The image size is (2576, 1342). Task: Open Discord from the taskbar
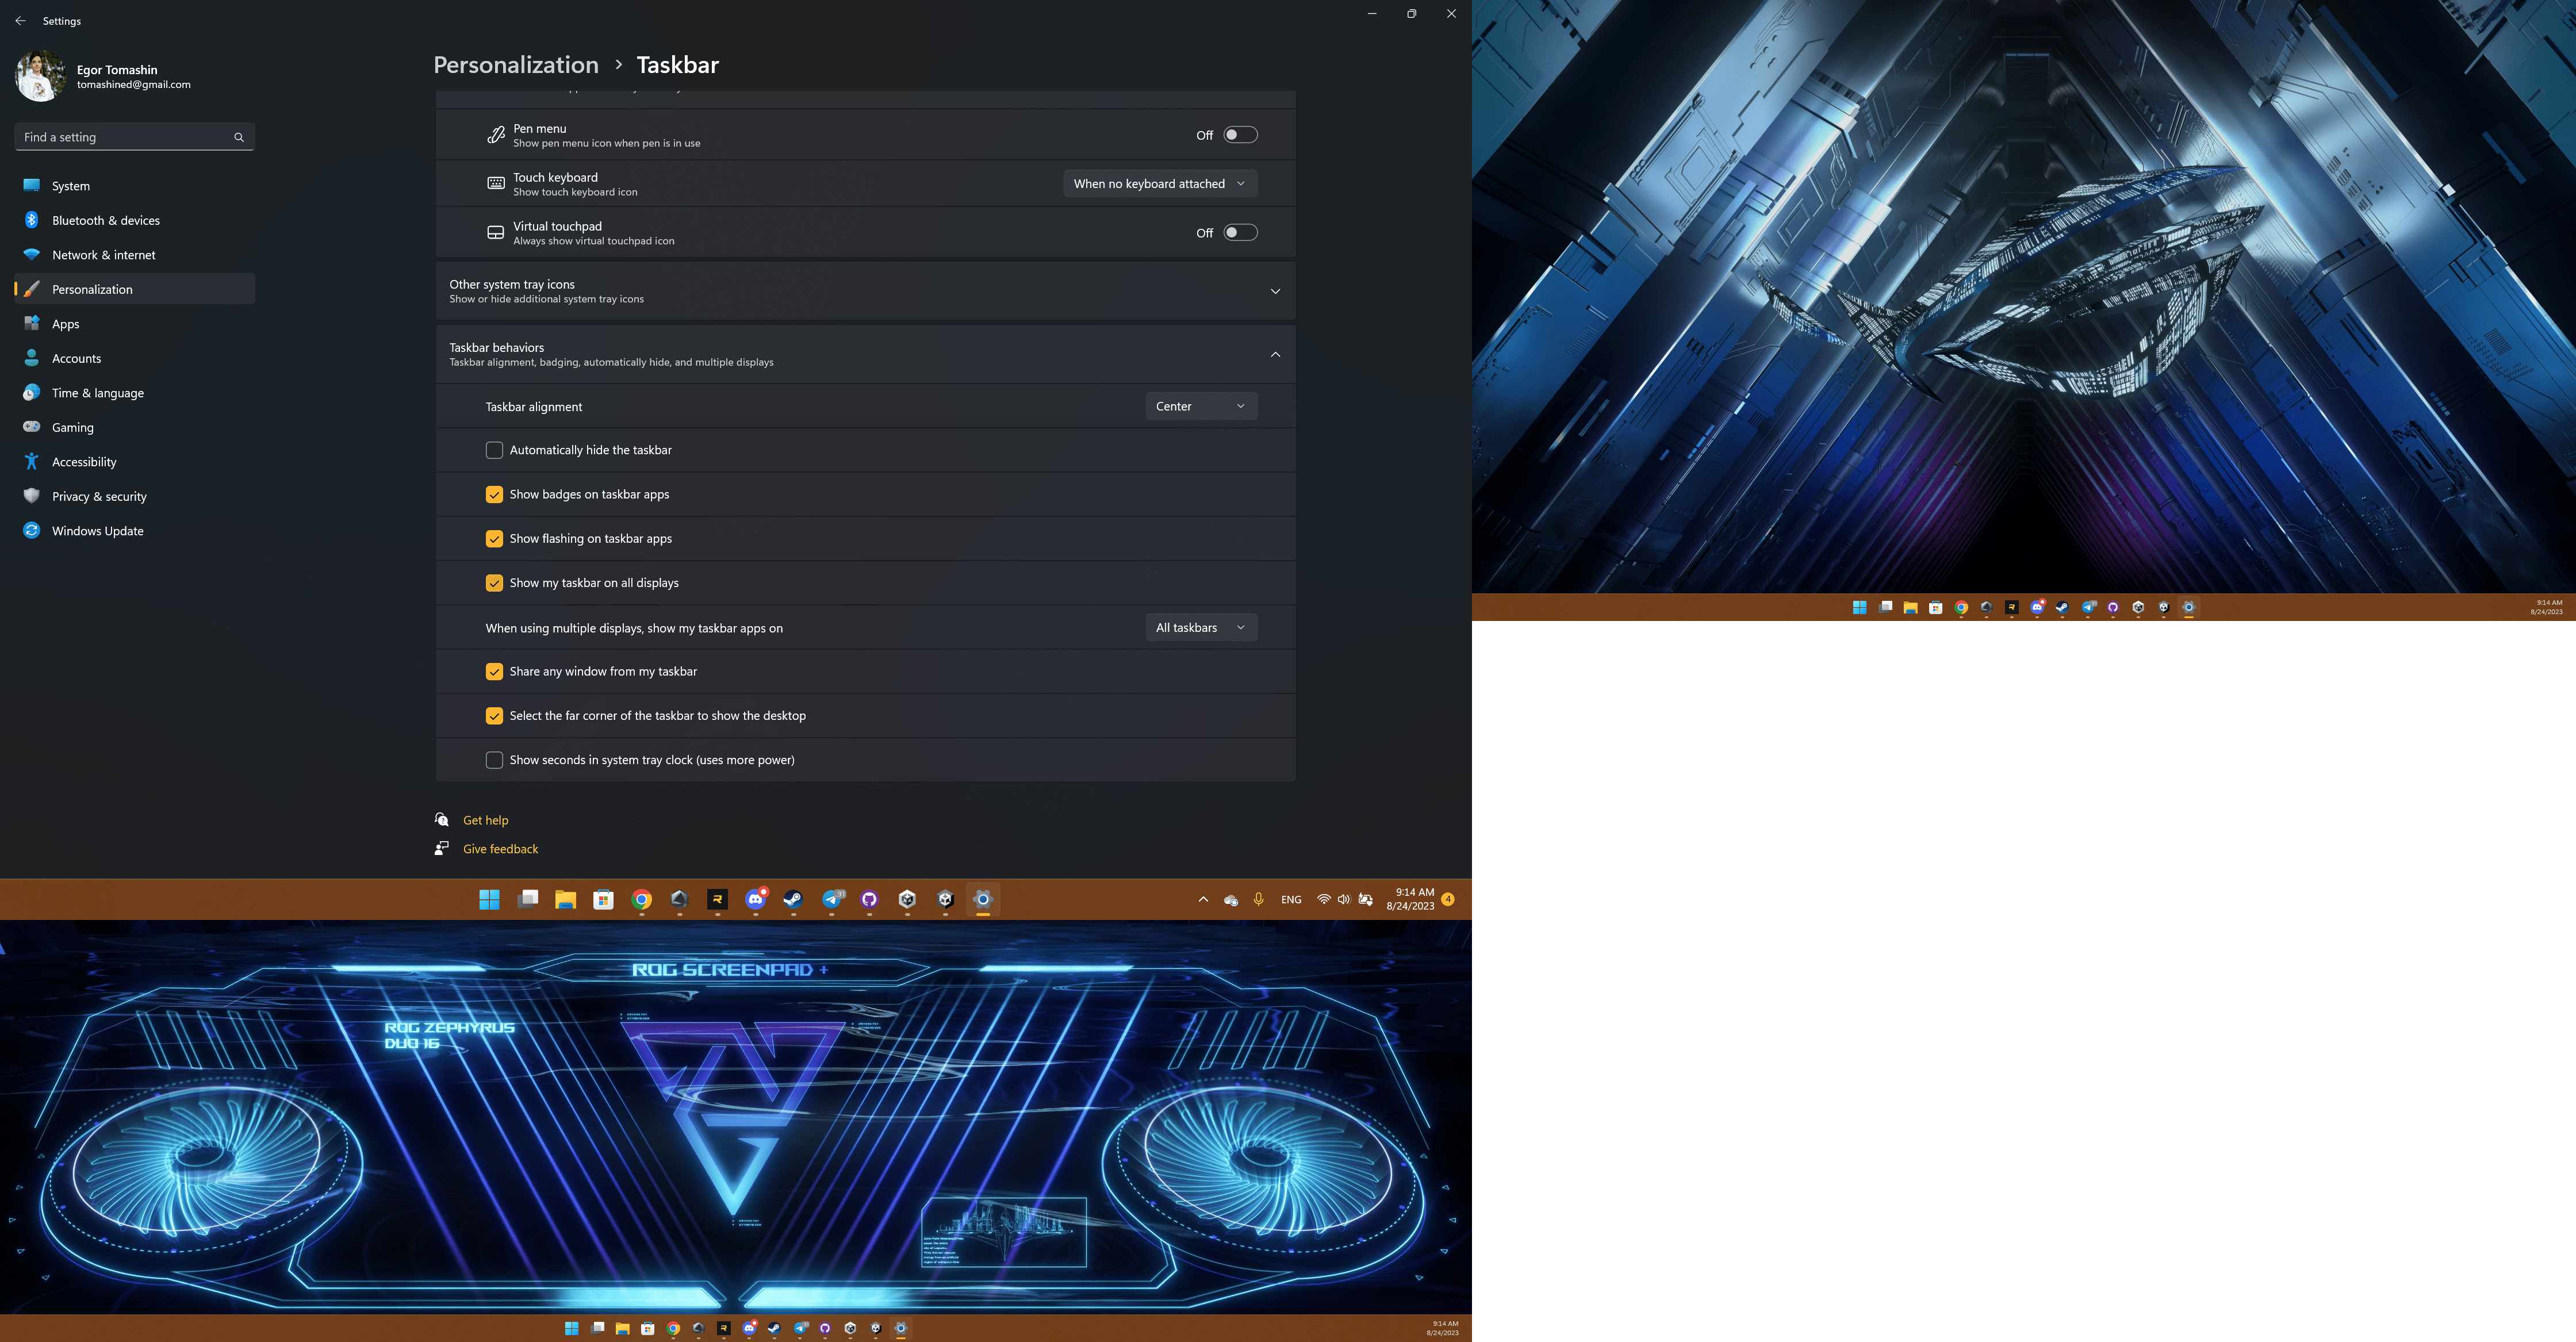756,899
